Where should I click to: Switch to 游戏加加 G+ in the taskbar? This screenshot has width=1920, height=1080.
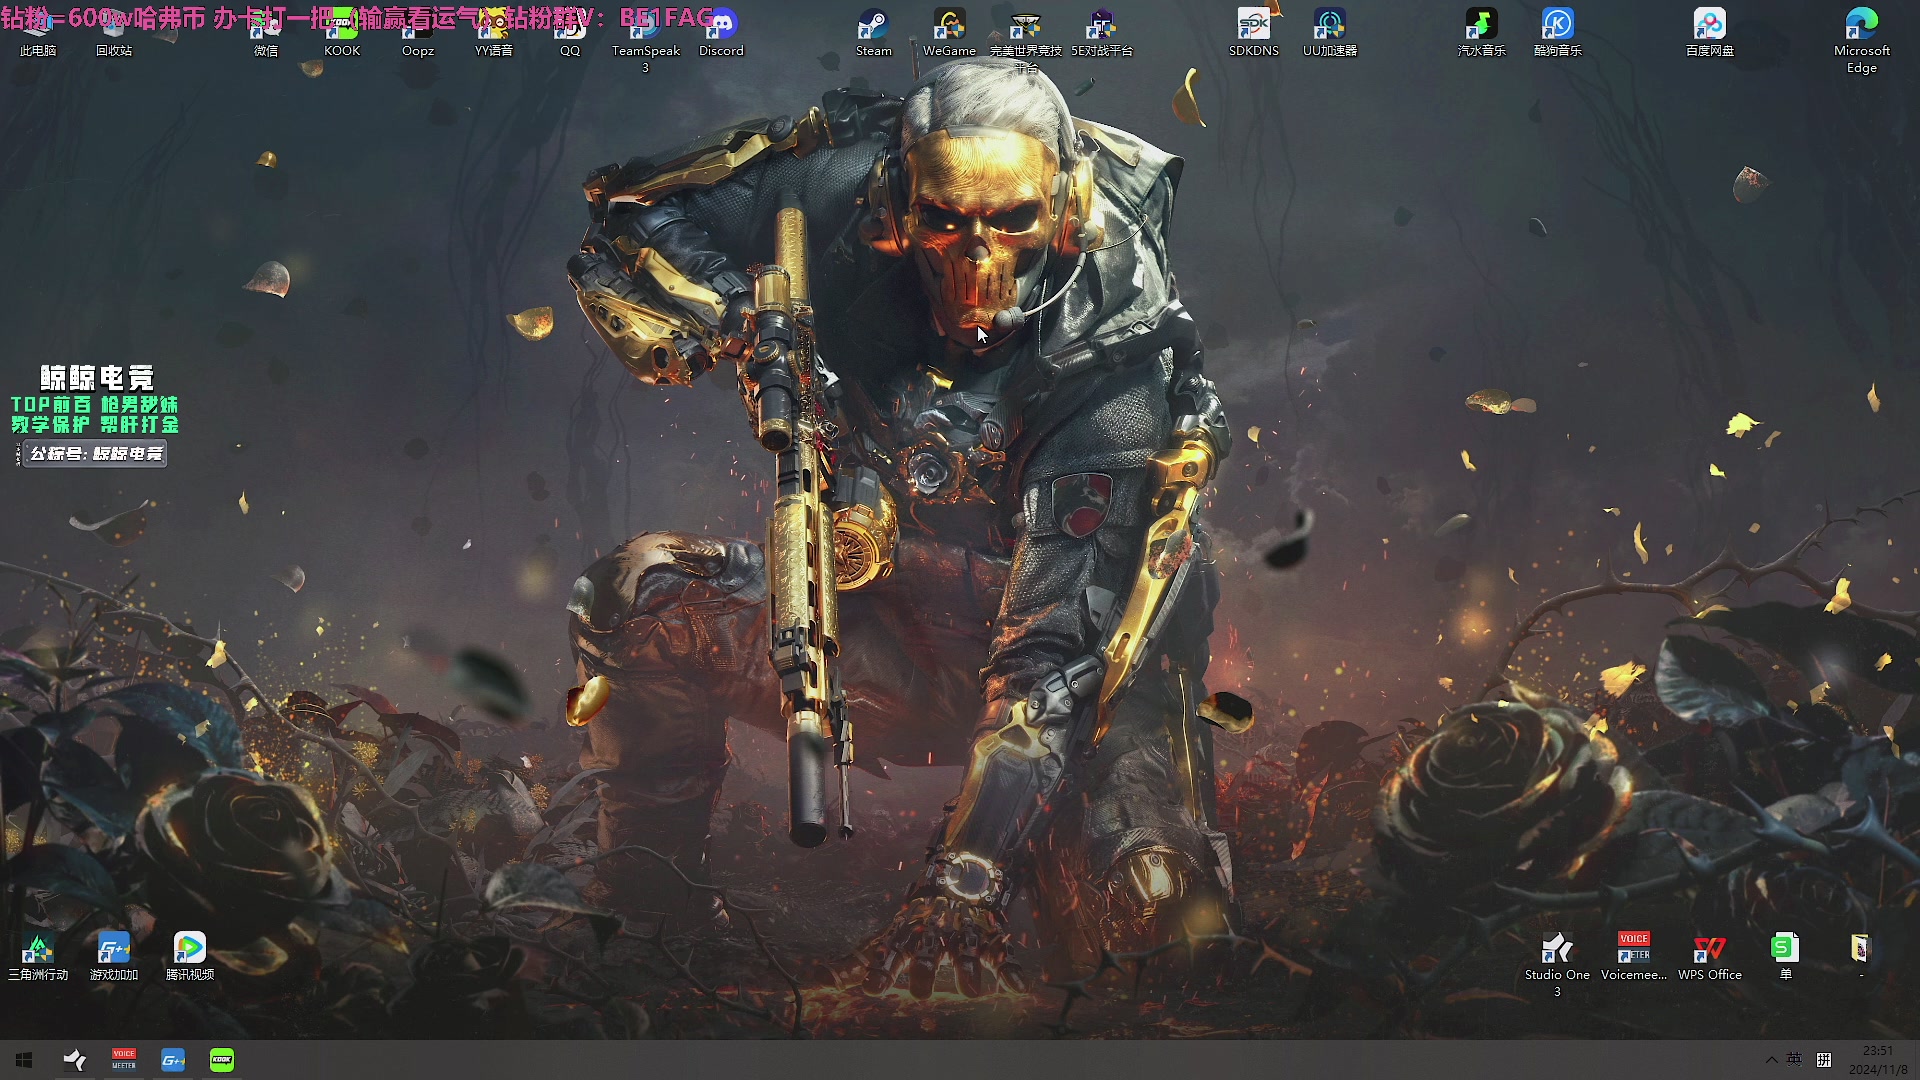pos(173,1060)
